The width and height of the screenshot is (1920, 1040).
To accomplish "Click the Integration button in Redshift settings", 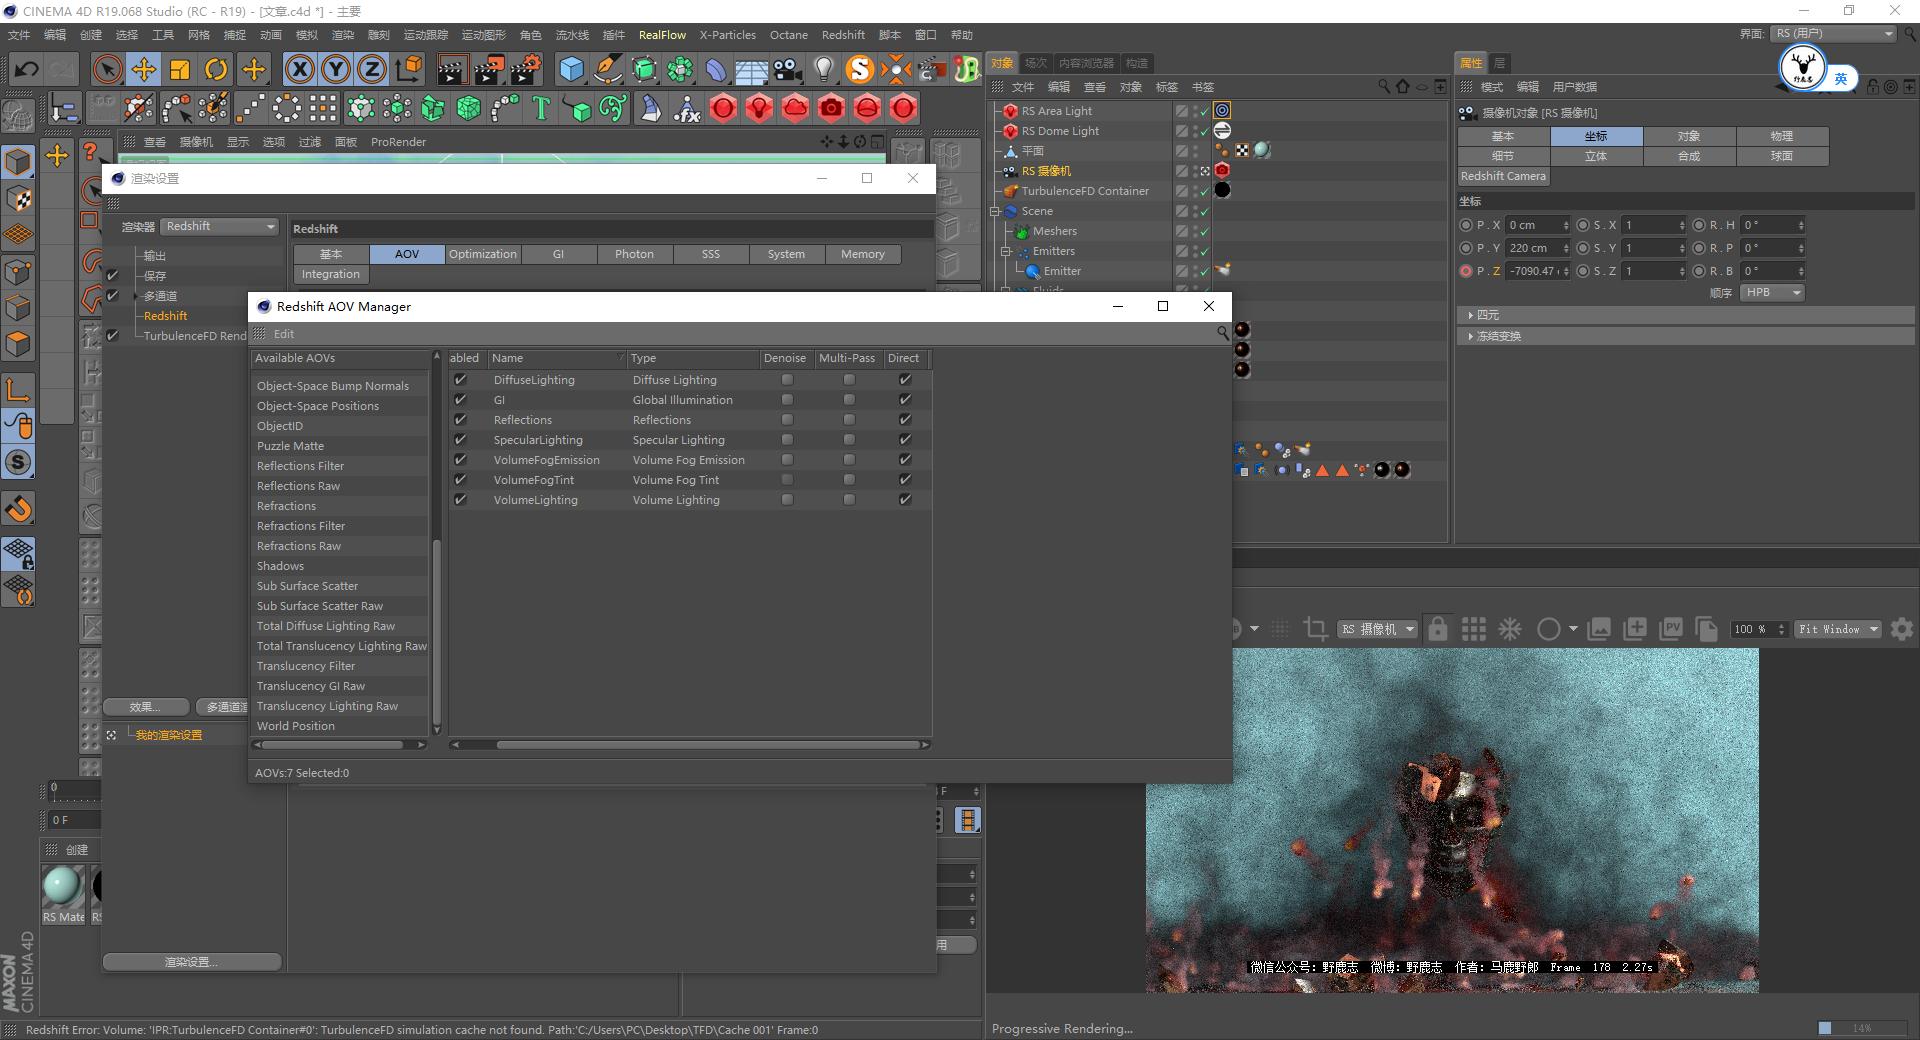I will tap(331, 274).
